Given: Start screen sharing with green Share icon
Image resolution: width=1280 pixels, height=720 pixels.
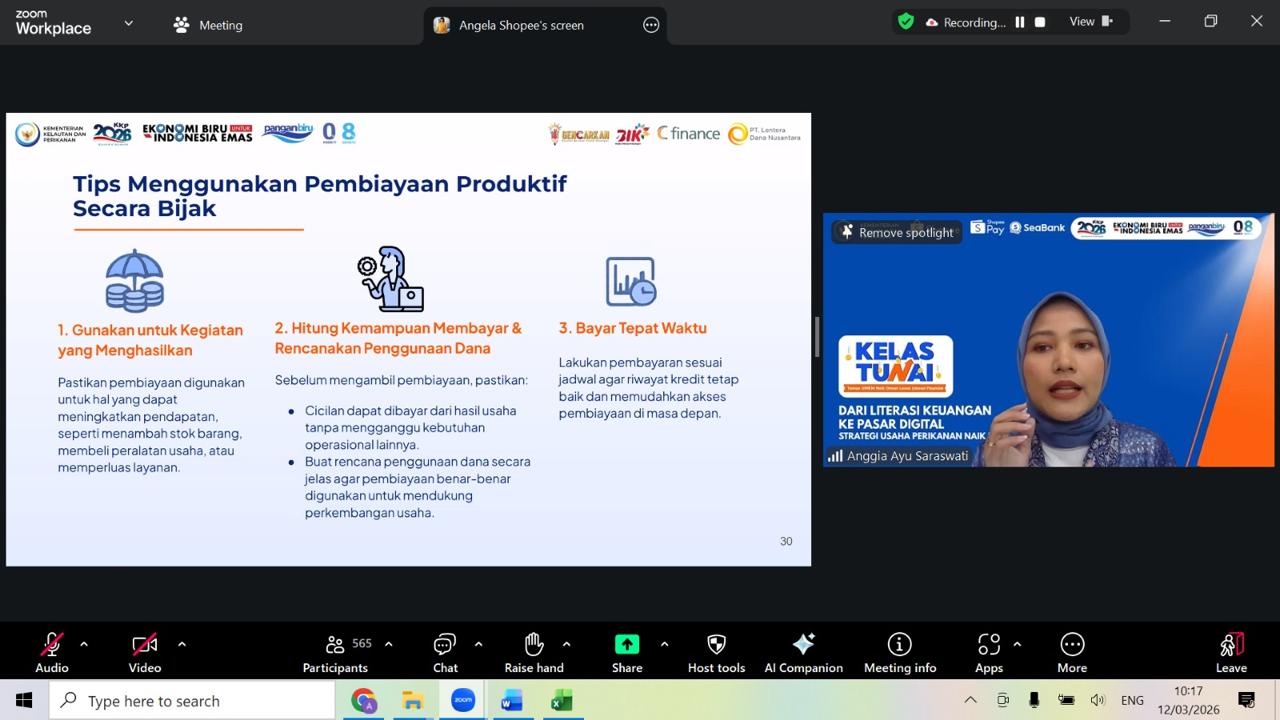Looking at the screenshot, I should coord(627,653).
